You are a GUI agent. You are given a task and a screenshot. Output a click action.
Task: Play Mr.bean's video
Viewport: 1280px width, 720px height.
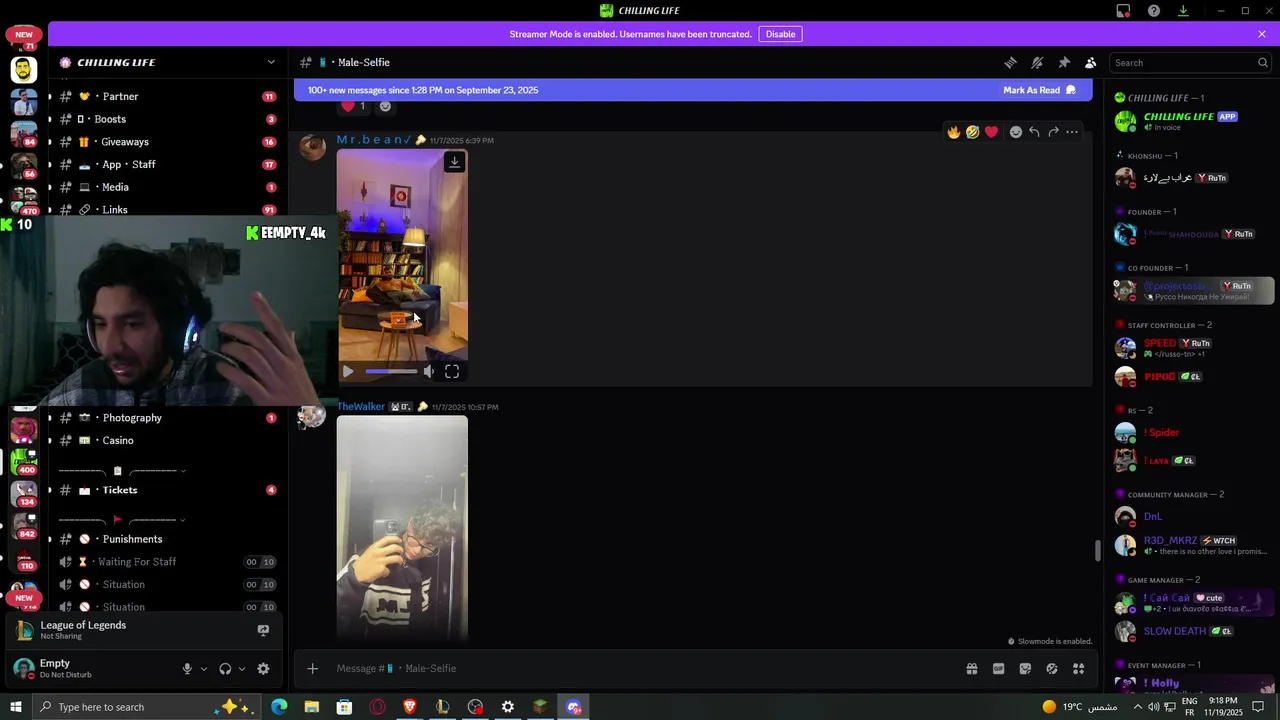click(x=348, y=371)
